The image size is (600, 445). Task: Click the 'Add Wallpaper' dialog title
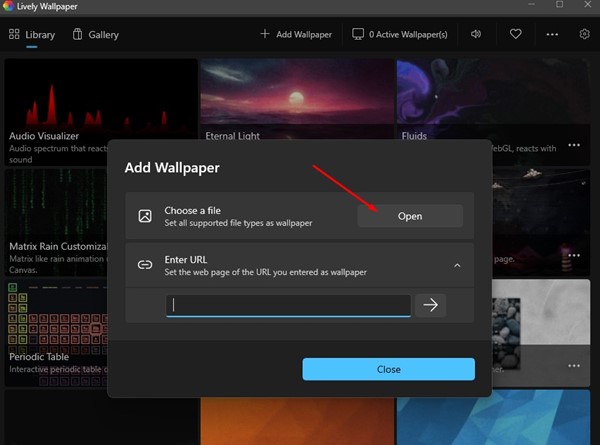point(172,168)
